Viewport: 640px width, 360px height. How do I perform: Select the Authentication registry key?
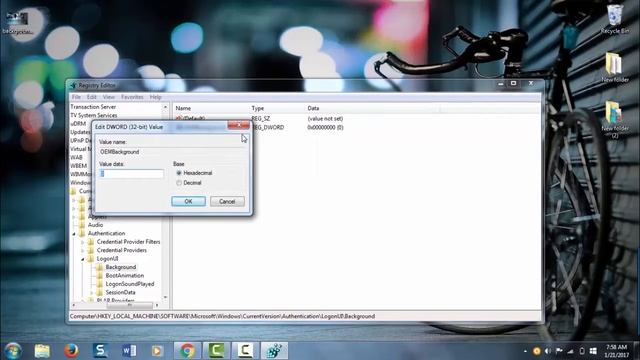(107, 233)
